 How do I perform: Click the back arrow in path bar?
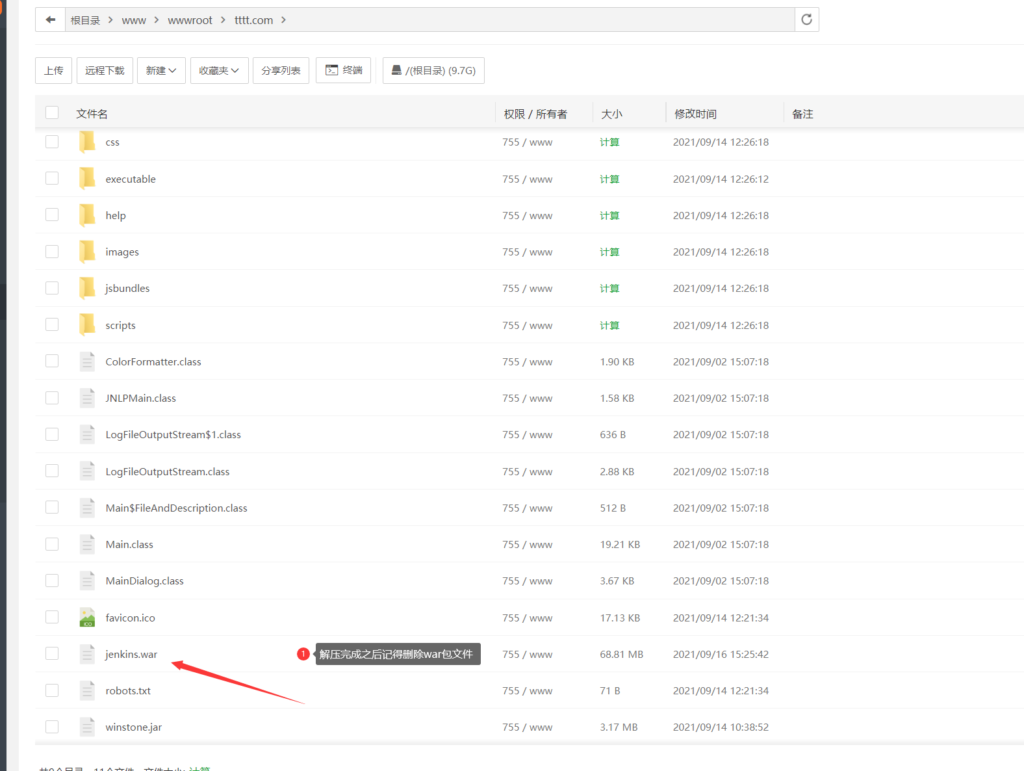coord(50,20)
